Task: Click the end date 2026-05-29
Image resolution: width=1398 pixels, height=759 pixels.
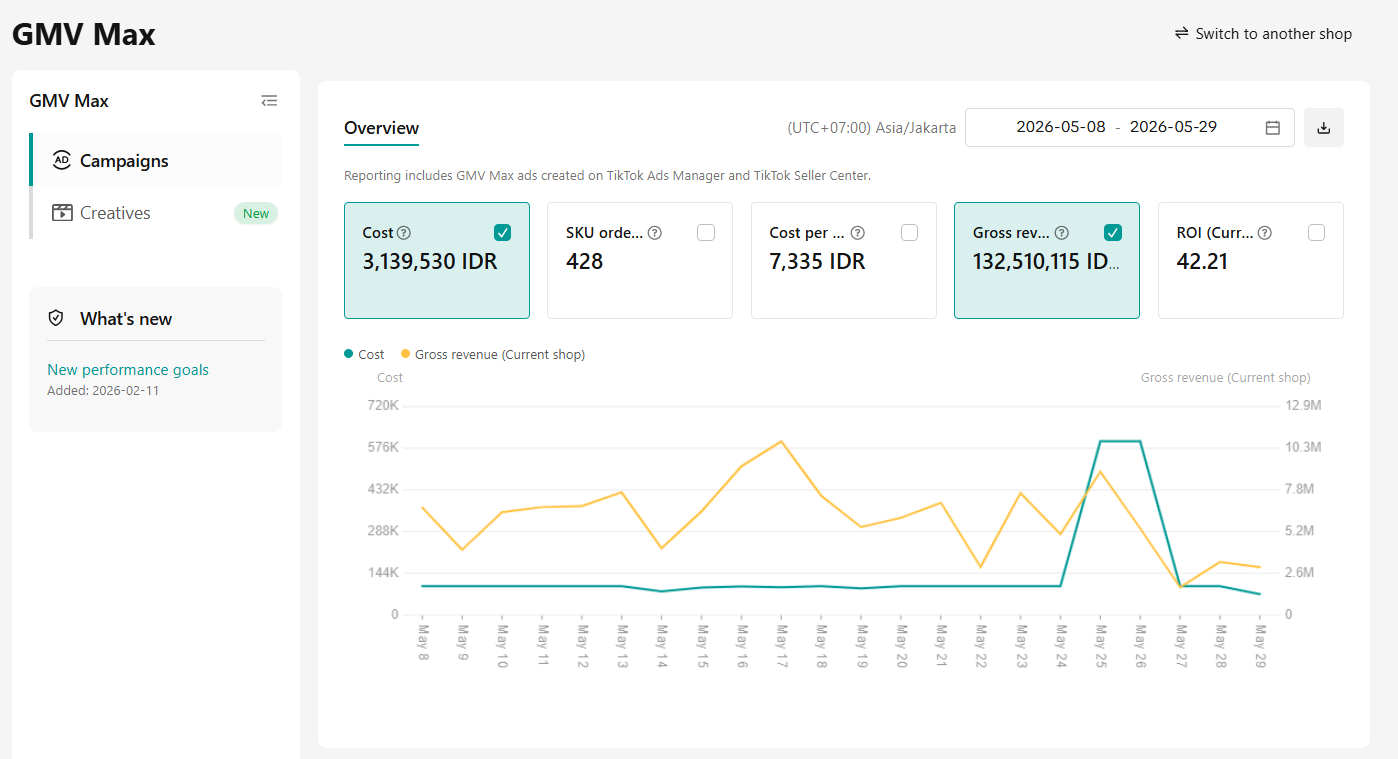Action: [1173, 127]
